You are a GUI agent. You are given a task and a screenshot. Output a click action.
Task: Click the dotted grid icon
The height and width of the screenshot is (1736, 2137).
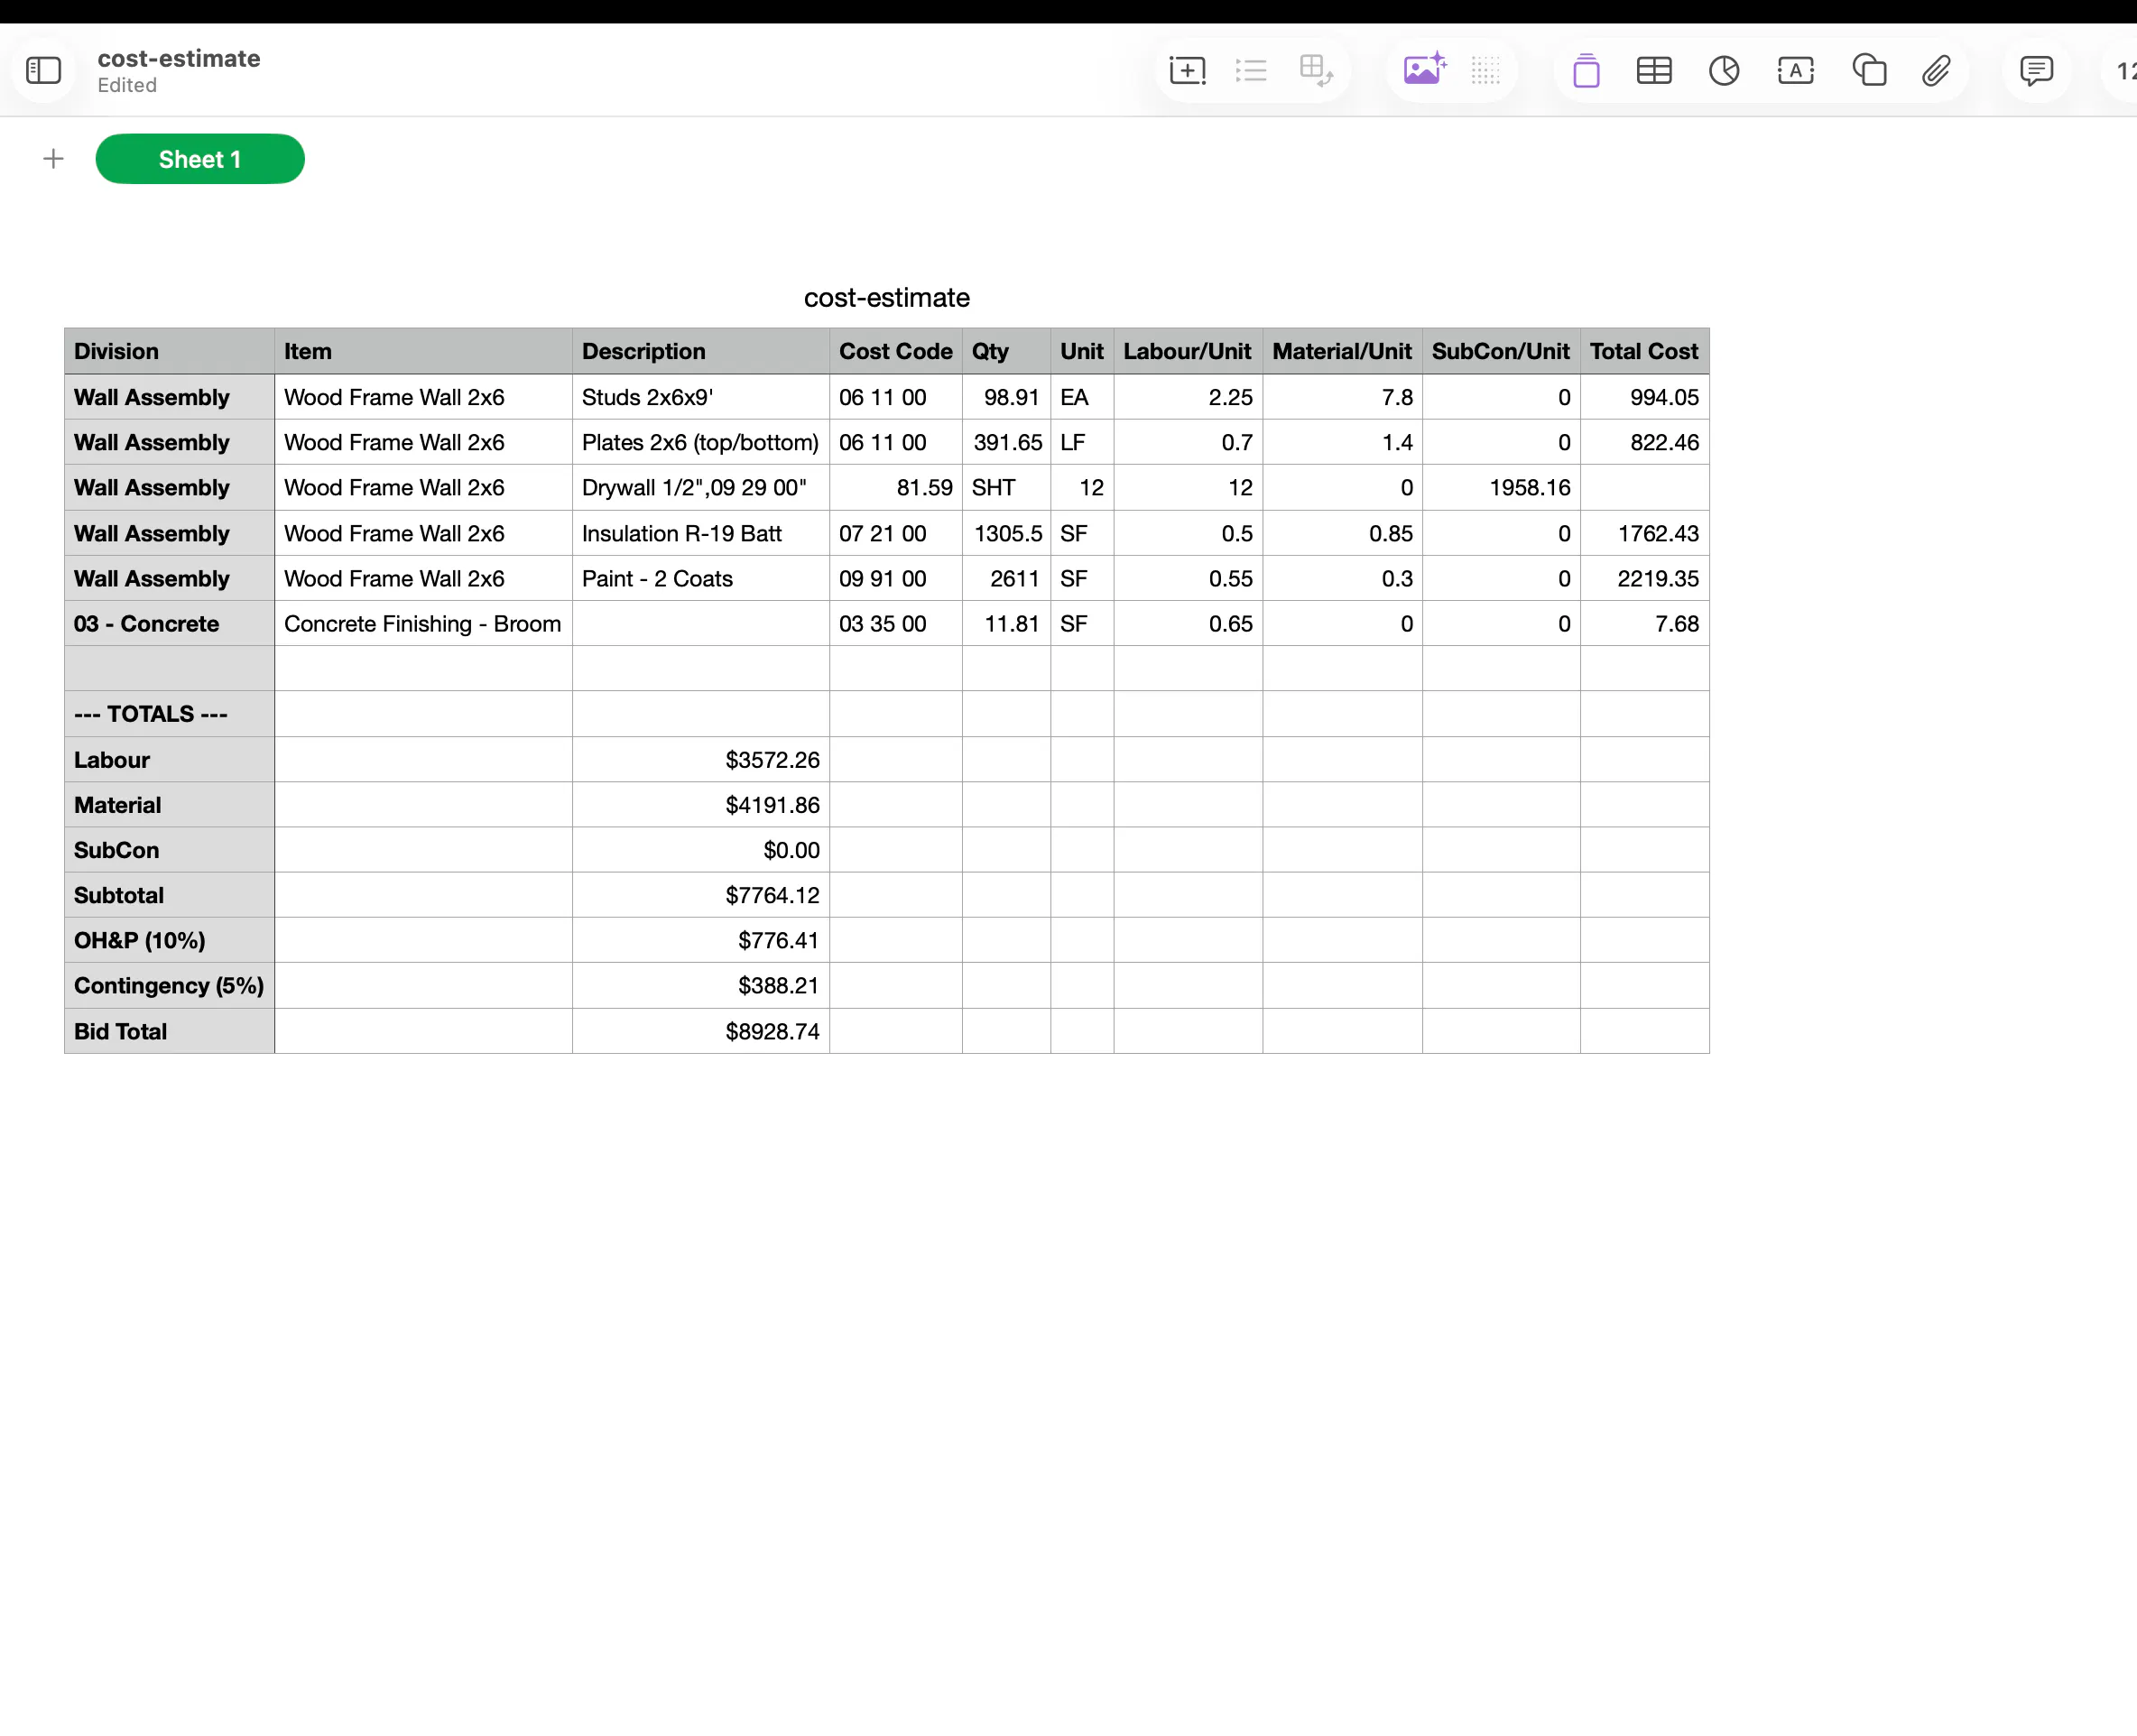point(1486,71)
